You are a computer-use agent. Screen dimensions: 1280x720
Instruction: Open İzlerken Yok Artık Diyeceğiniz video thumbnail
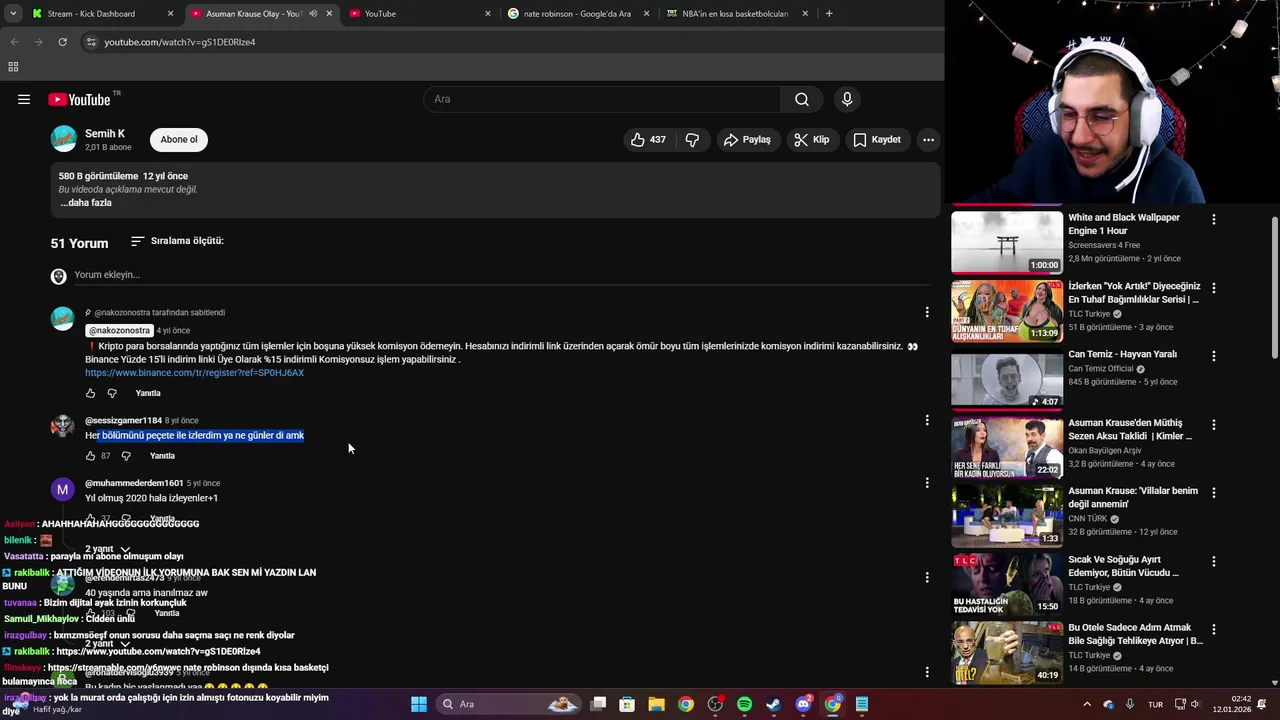pyautogui.click(x=1007, y=311)
